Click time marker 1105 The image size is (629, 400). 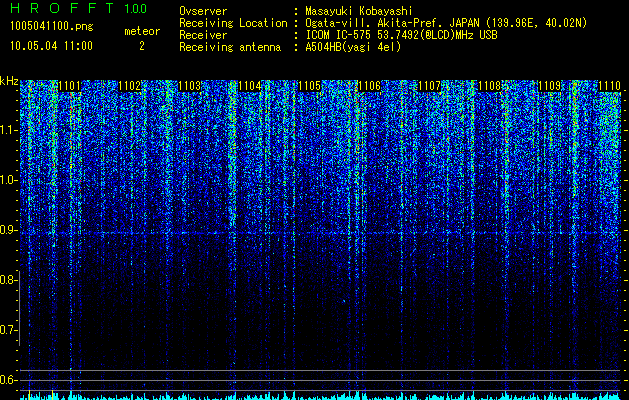tap(310, 86)
